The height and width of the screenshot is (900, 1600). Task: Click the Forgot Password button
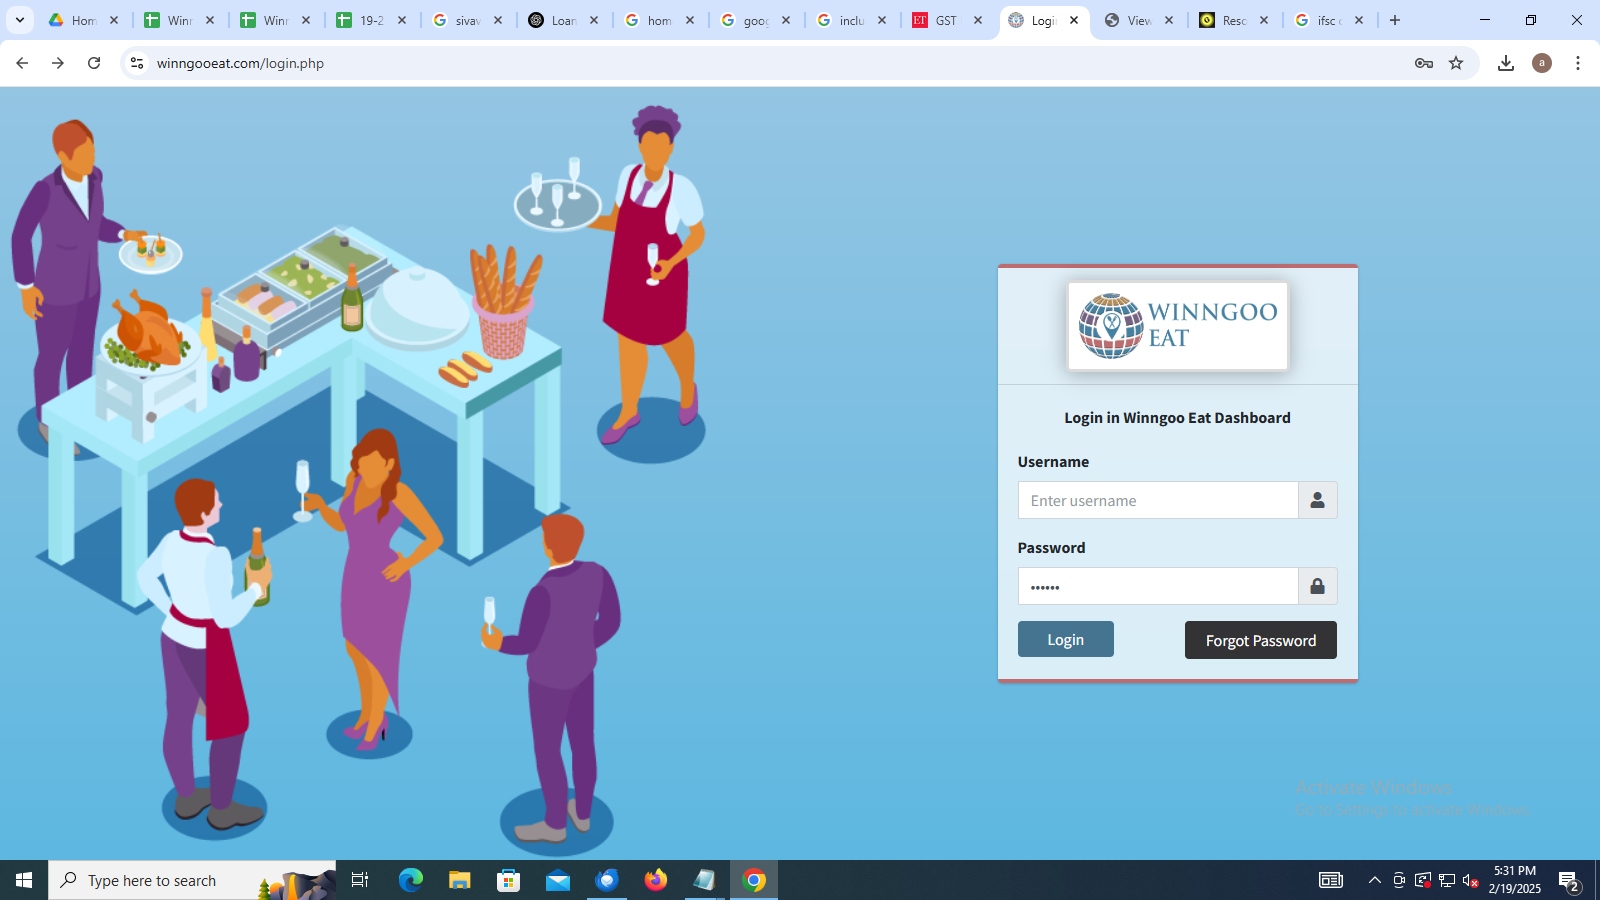[1260, 640]
